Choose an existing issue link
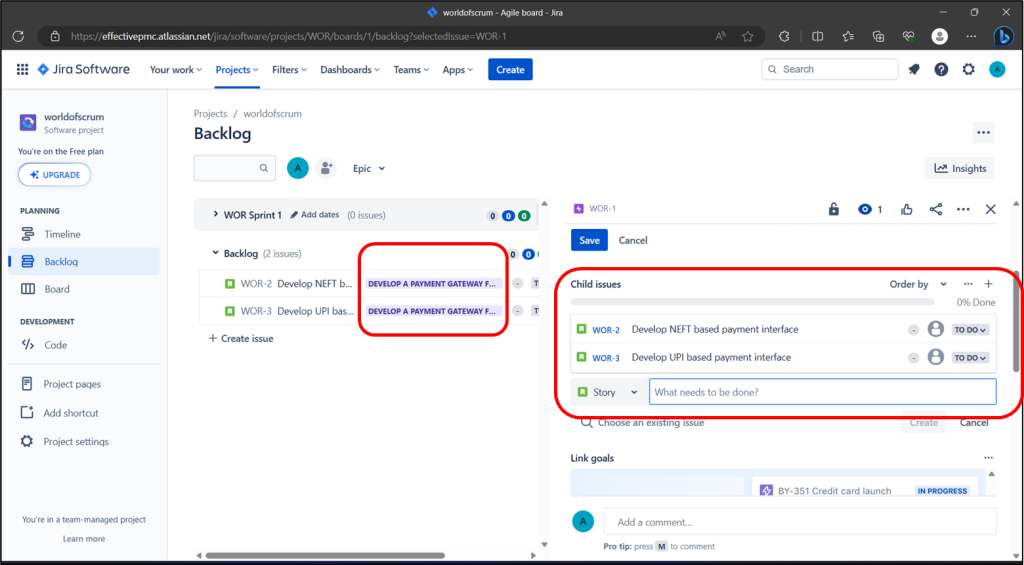The image size is (1024, 565). tap(643, 423)
